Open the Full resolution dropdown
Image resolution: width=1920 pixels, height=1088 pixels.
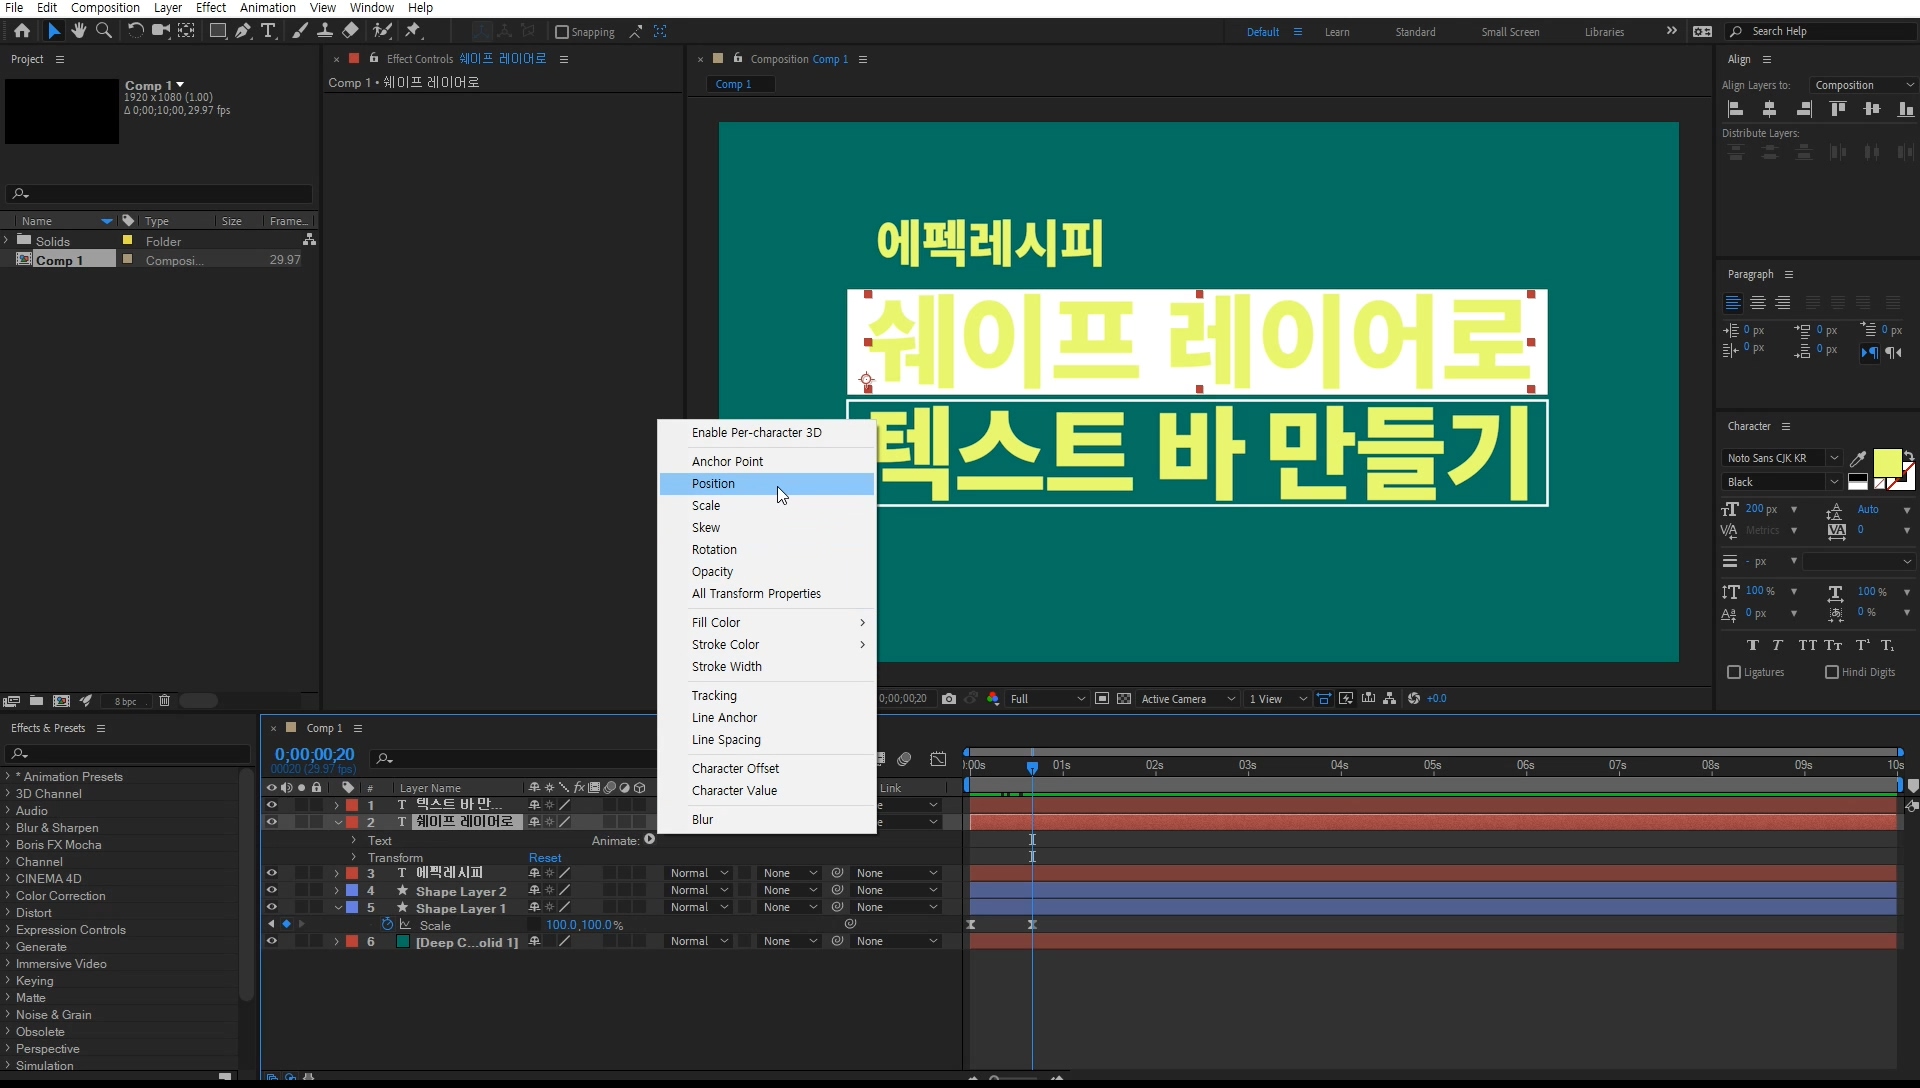point(1047,699)
